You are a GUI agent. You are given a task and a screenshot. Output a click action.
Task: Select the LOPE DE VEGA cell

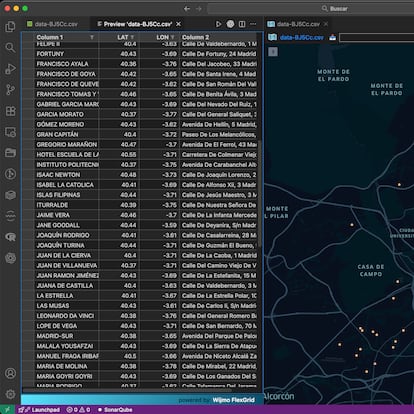coord(67,326)
